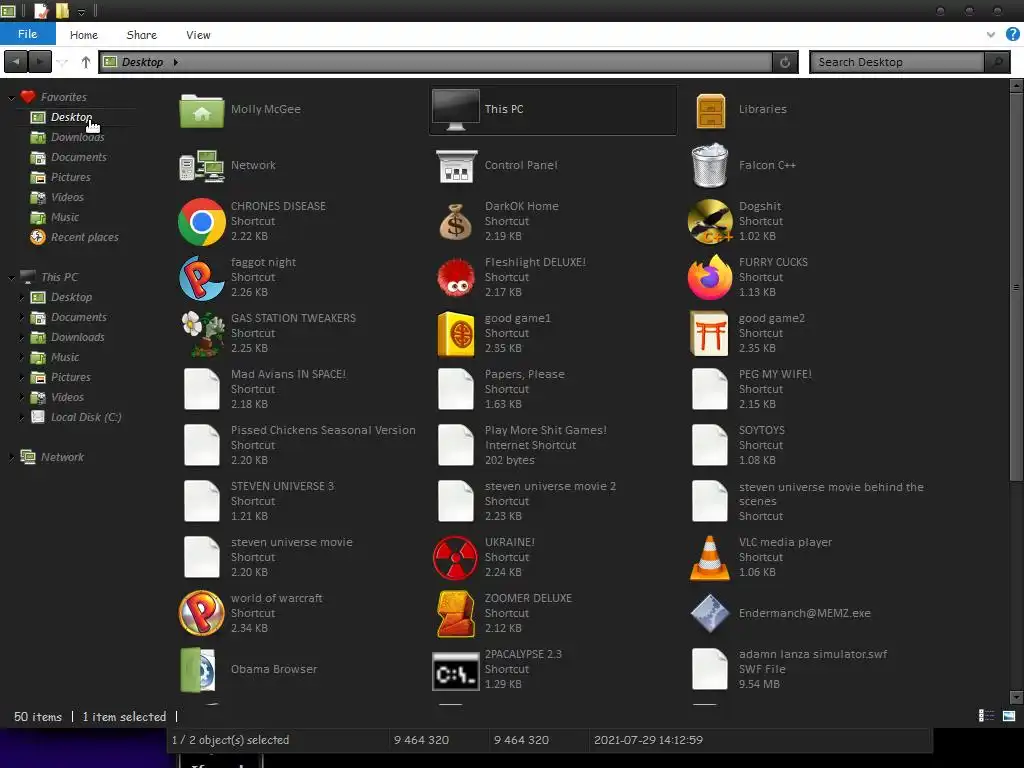Select the good game1 mahjong tile icon
The image size is (1024, 768).
(456, 334)
